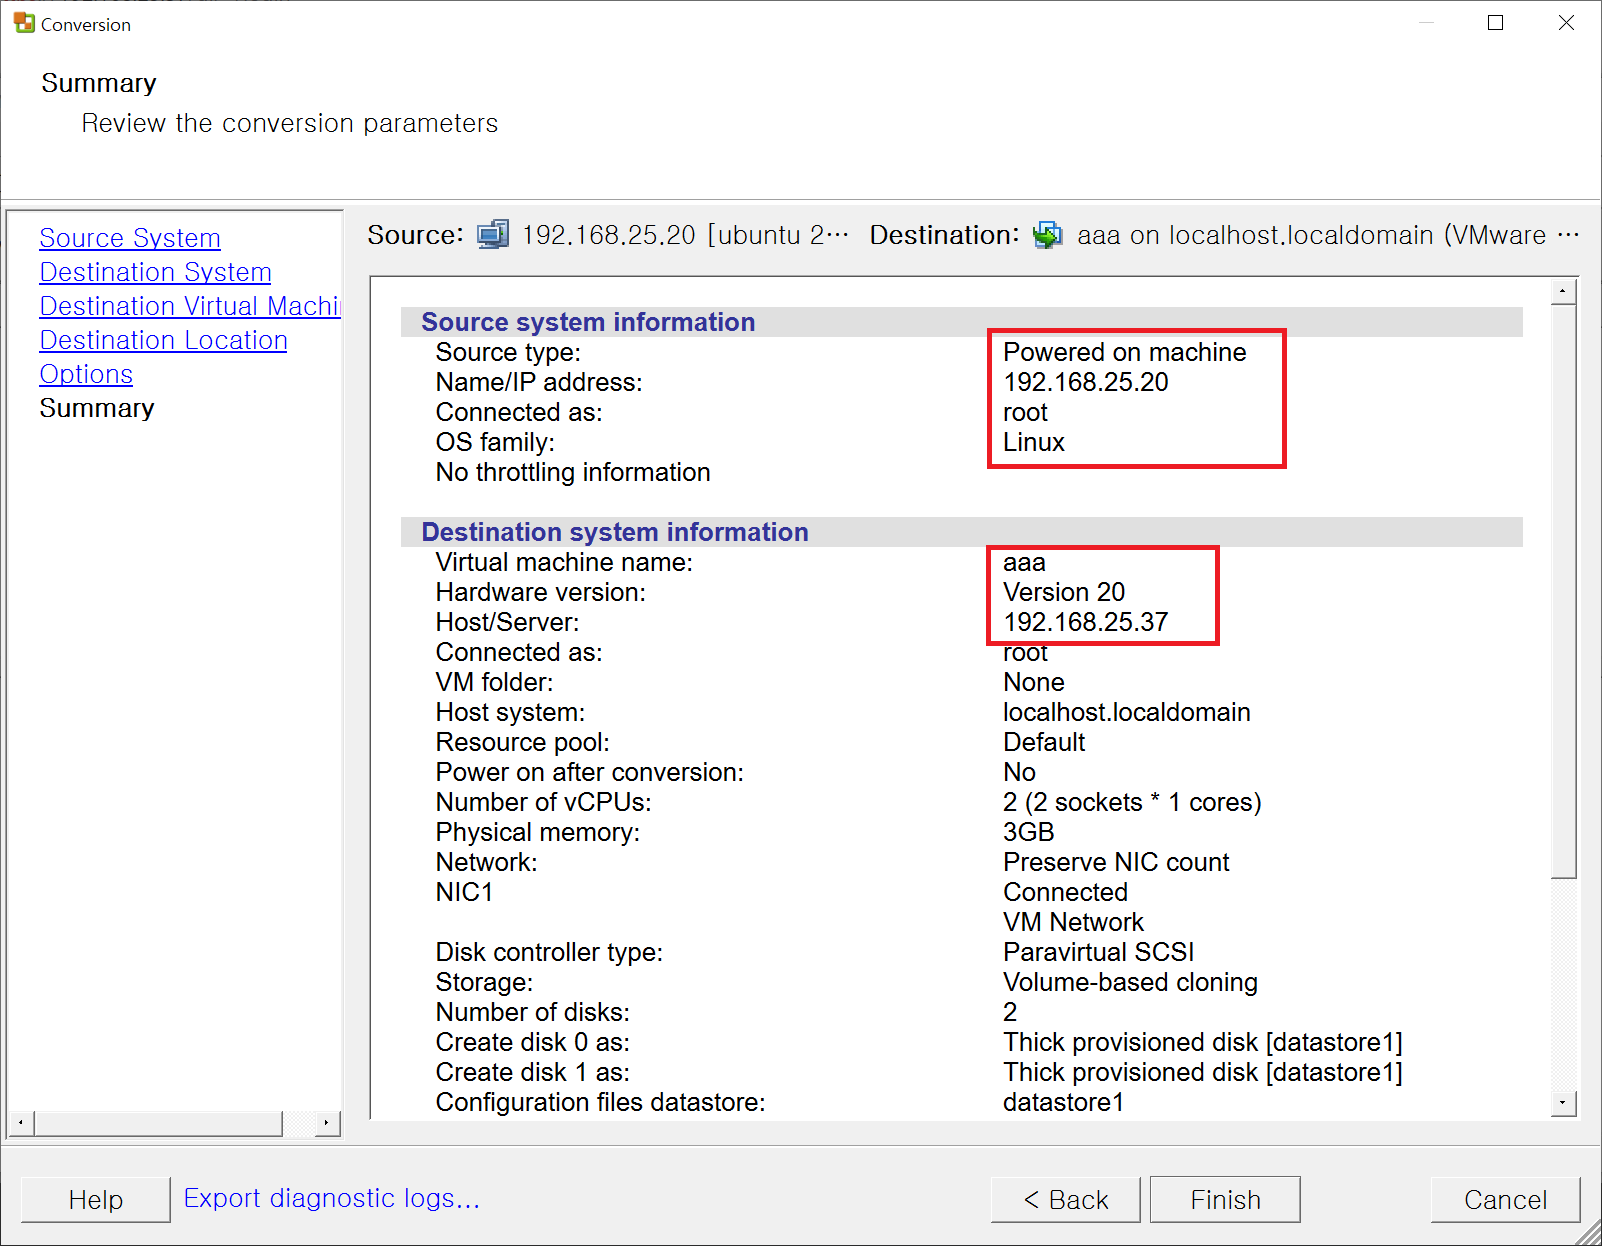Click the Back button
The height and width of the screenshot is (1246, 1602).
[1066, 1199]
